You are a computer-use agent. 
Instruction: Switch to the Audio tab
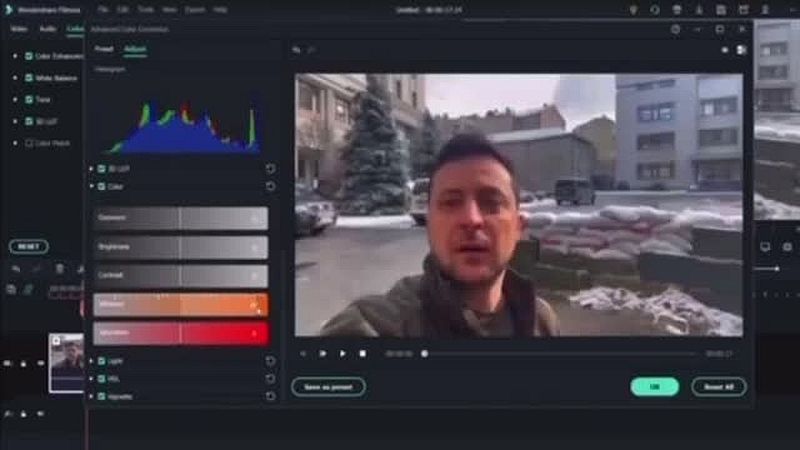point(47,29)
